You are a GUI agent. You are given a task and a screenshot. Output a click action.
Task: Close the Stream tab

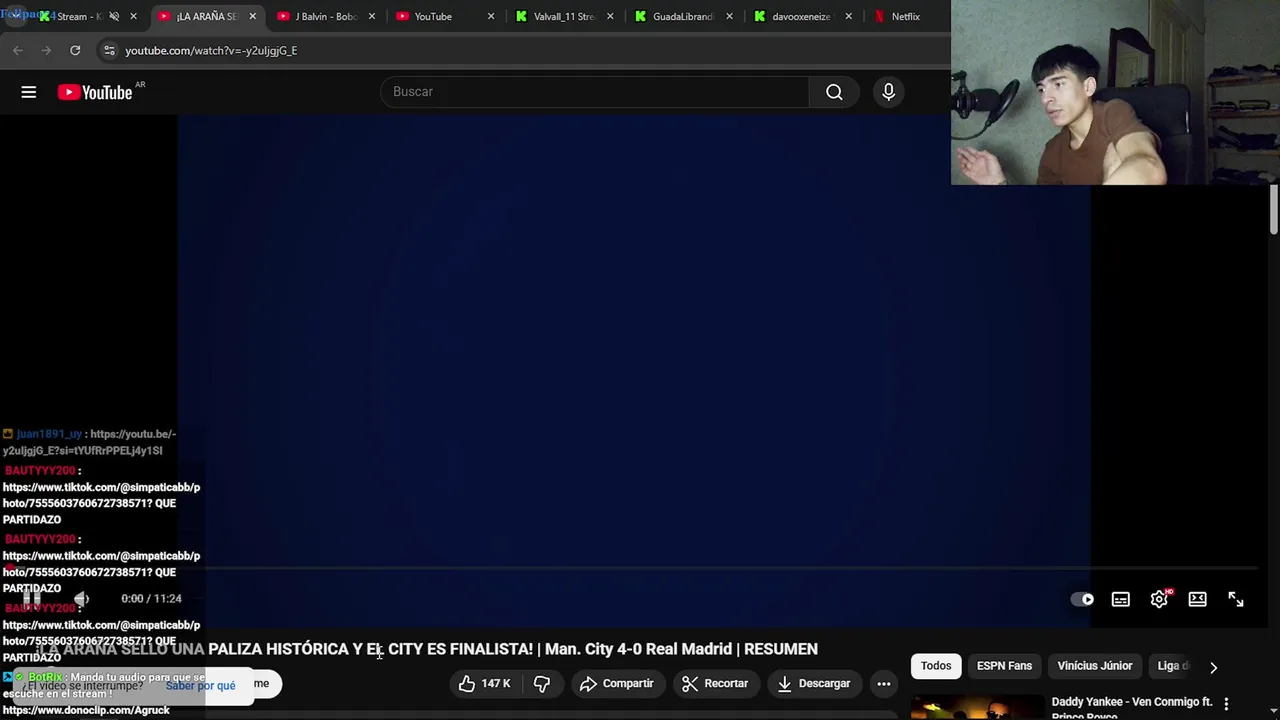(x=133, y=16)
